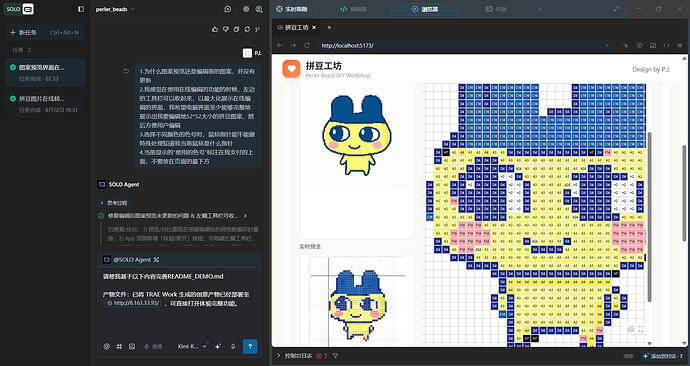Click the element picker cursor icon
The height and width of the screenshot is (366, 690).
[626, 45]
